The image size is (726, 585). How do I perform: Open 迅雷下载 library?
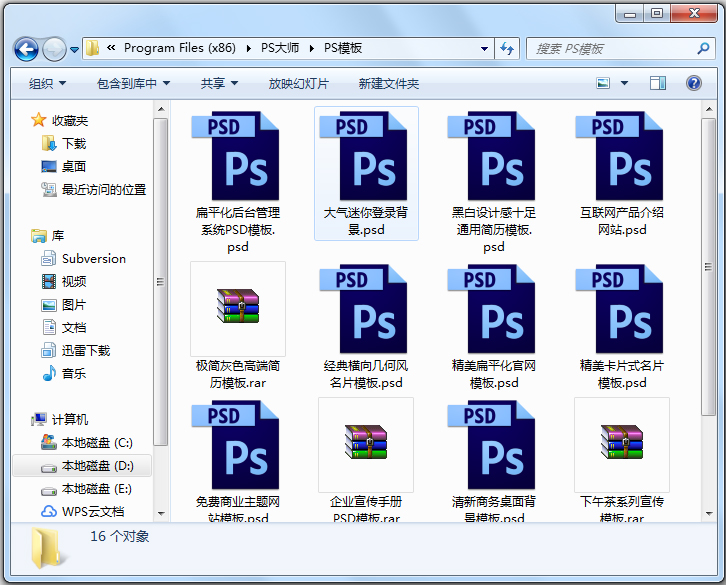click(x=76, y=350)
